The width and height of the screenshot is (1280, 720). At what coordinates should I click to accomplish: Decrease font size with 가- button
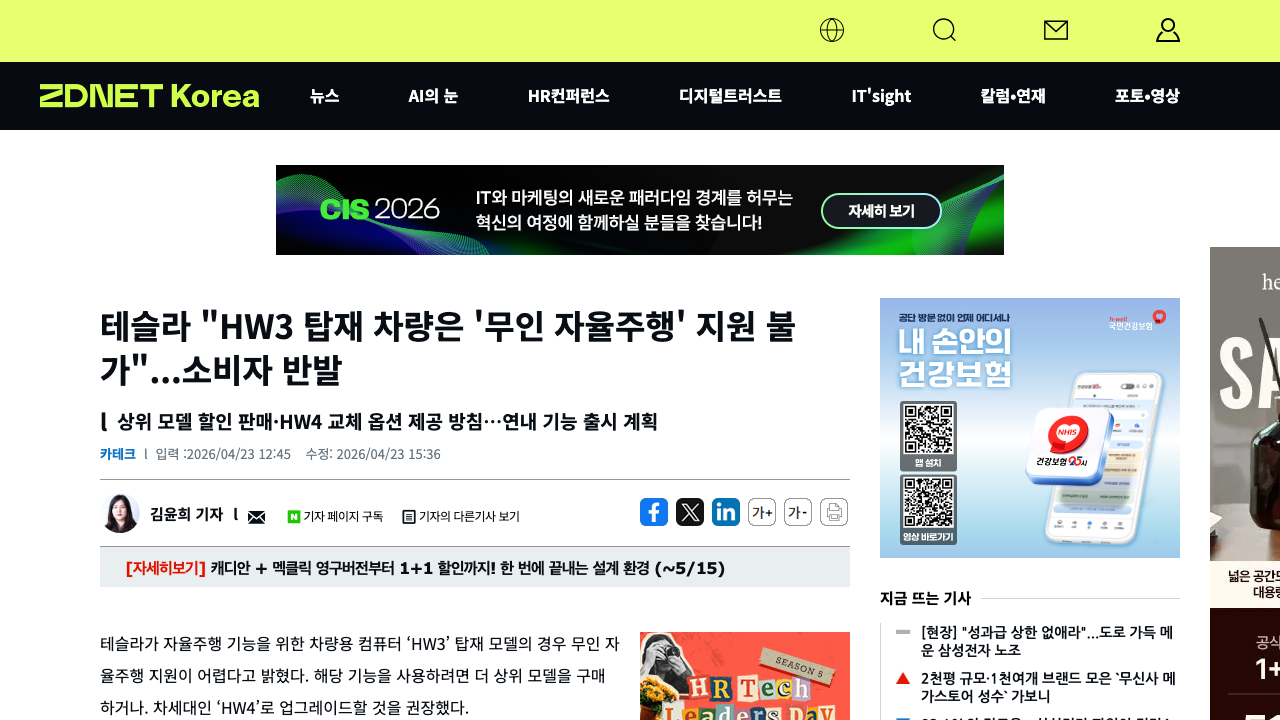tap(798, 512)
